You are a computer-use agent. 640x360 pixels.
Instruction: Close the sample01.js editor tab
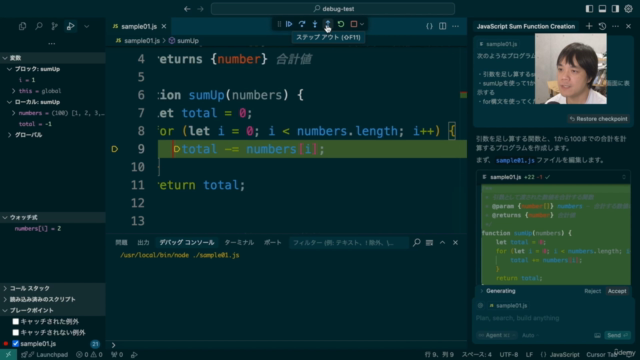[164, 26]
